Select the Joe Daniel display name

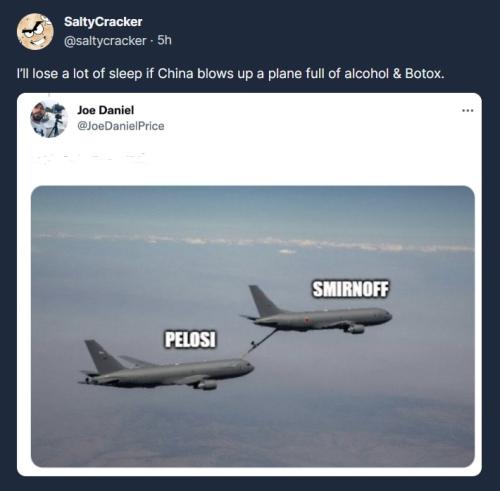(106, 110)
